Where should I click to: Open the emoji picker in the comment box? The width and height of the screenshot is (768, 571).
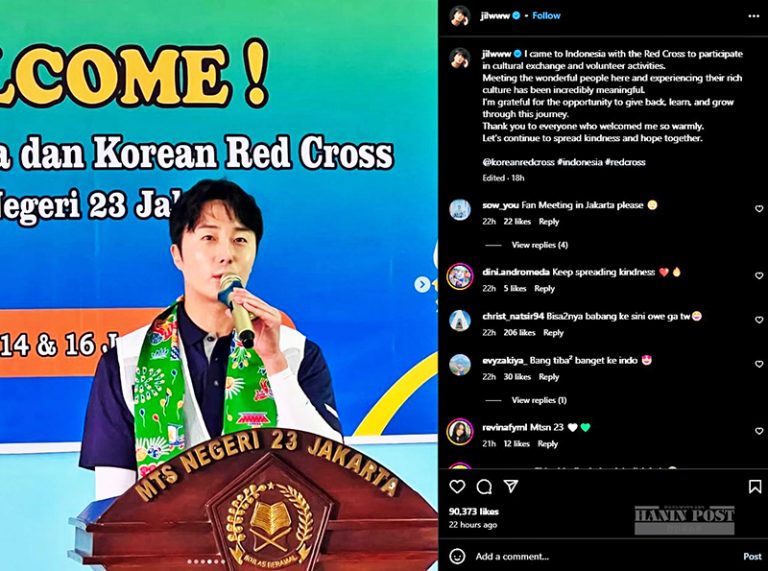point(457,556)
